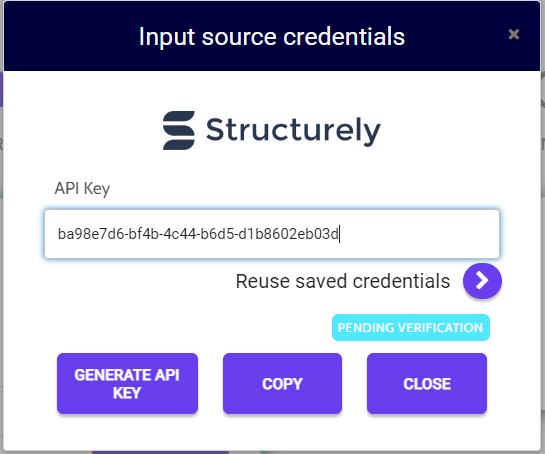Click blank white area below the buttons
The width and height of the screenshot is (545, 454).
click(272, 433)
